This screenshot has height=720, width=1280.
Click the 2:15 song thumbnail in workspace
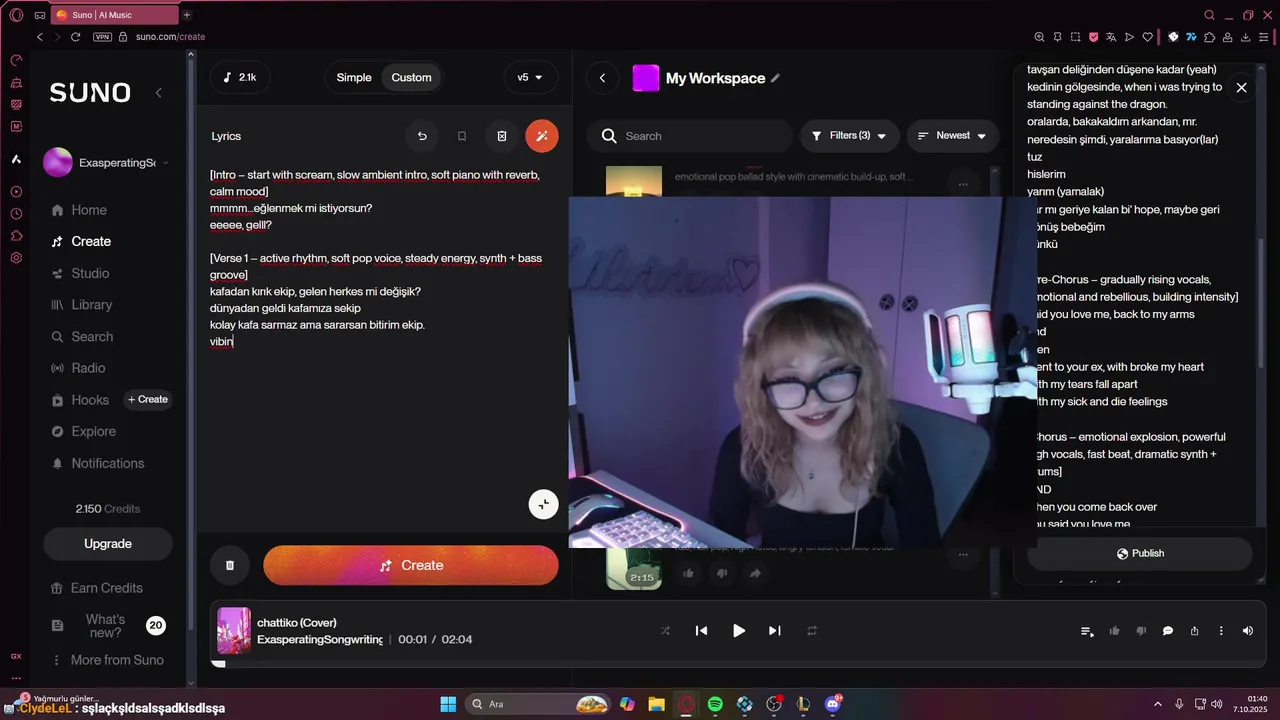click(633, 568)
